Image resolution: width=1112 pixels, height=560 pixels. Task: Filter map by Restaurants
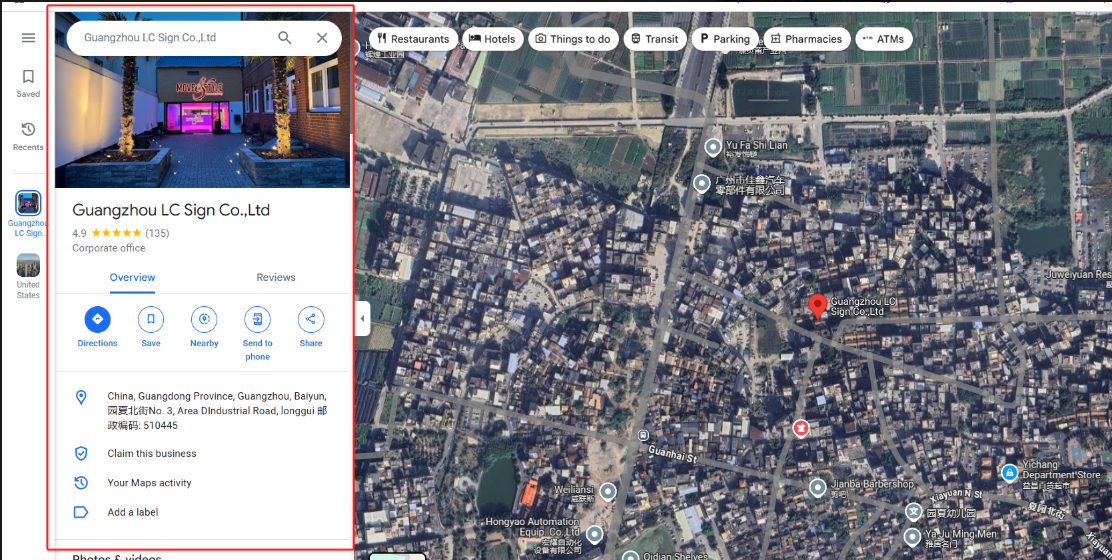413,39
